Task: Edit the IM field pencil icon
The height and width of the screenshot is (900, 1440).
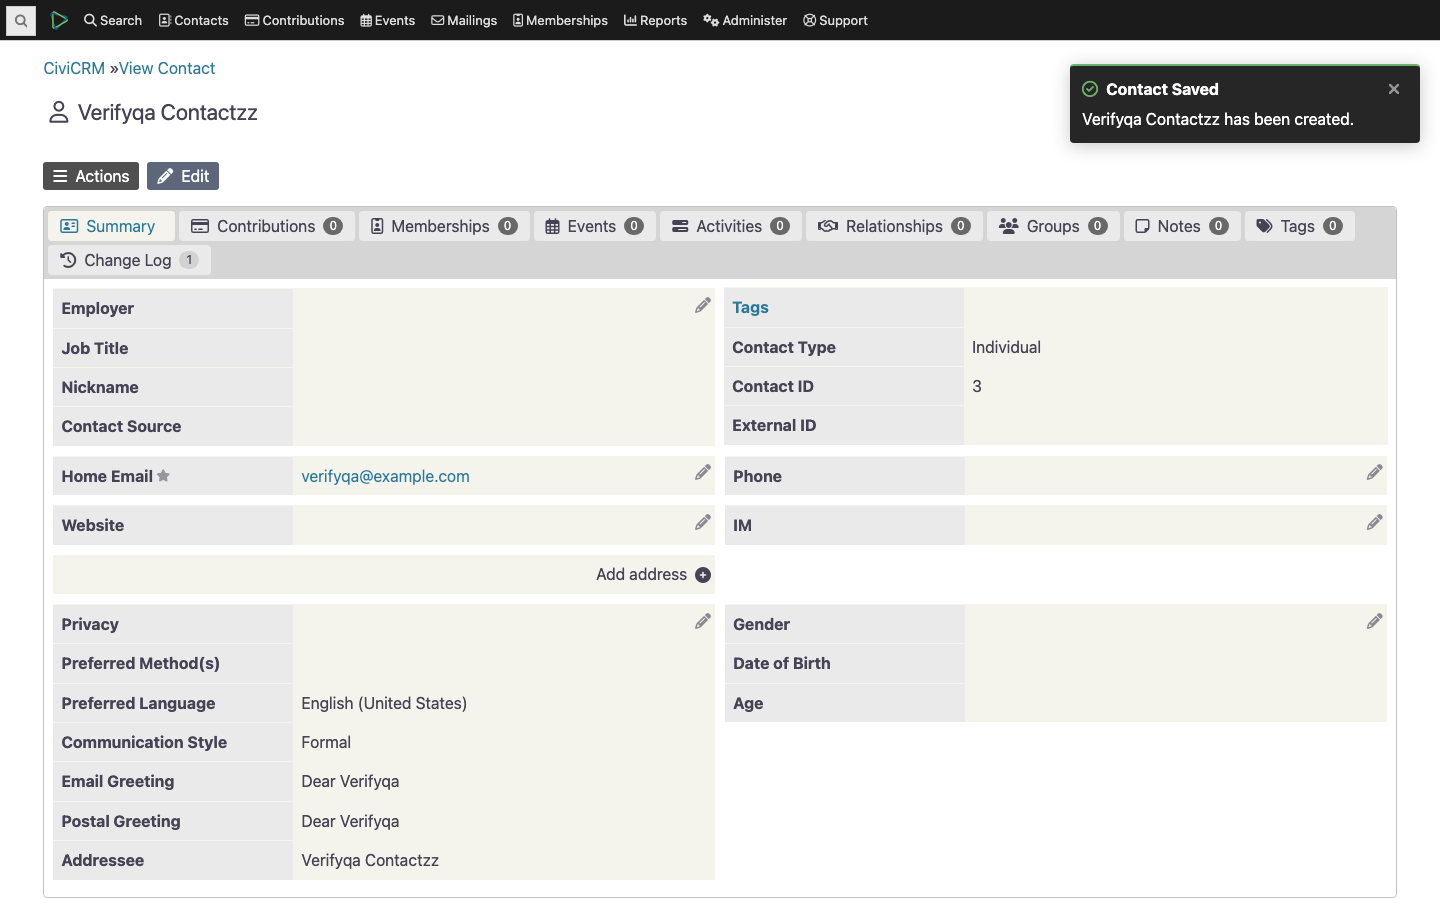Action: pos(1375,522)
